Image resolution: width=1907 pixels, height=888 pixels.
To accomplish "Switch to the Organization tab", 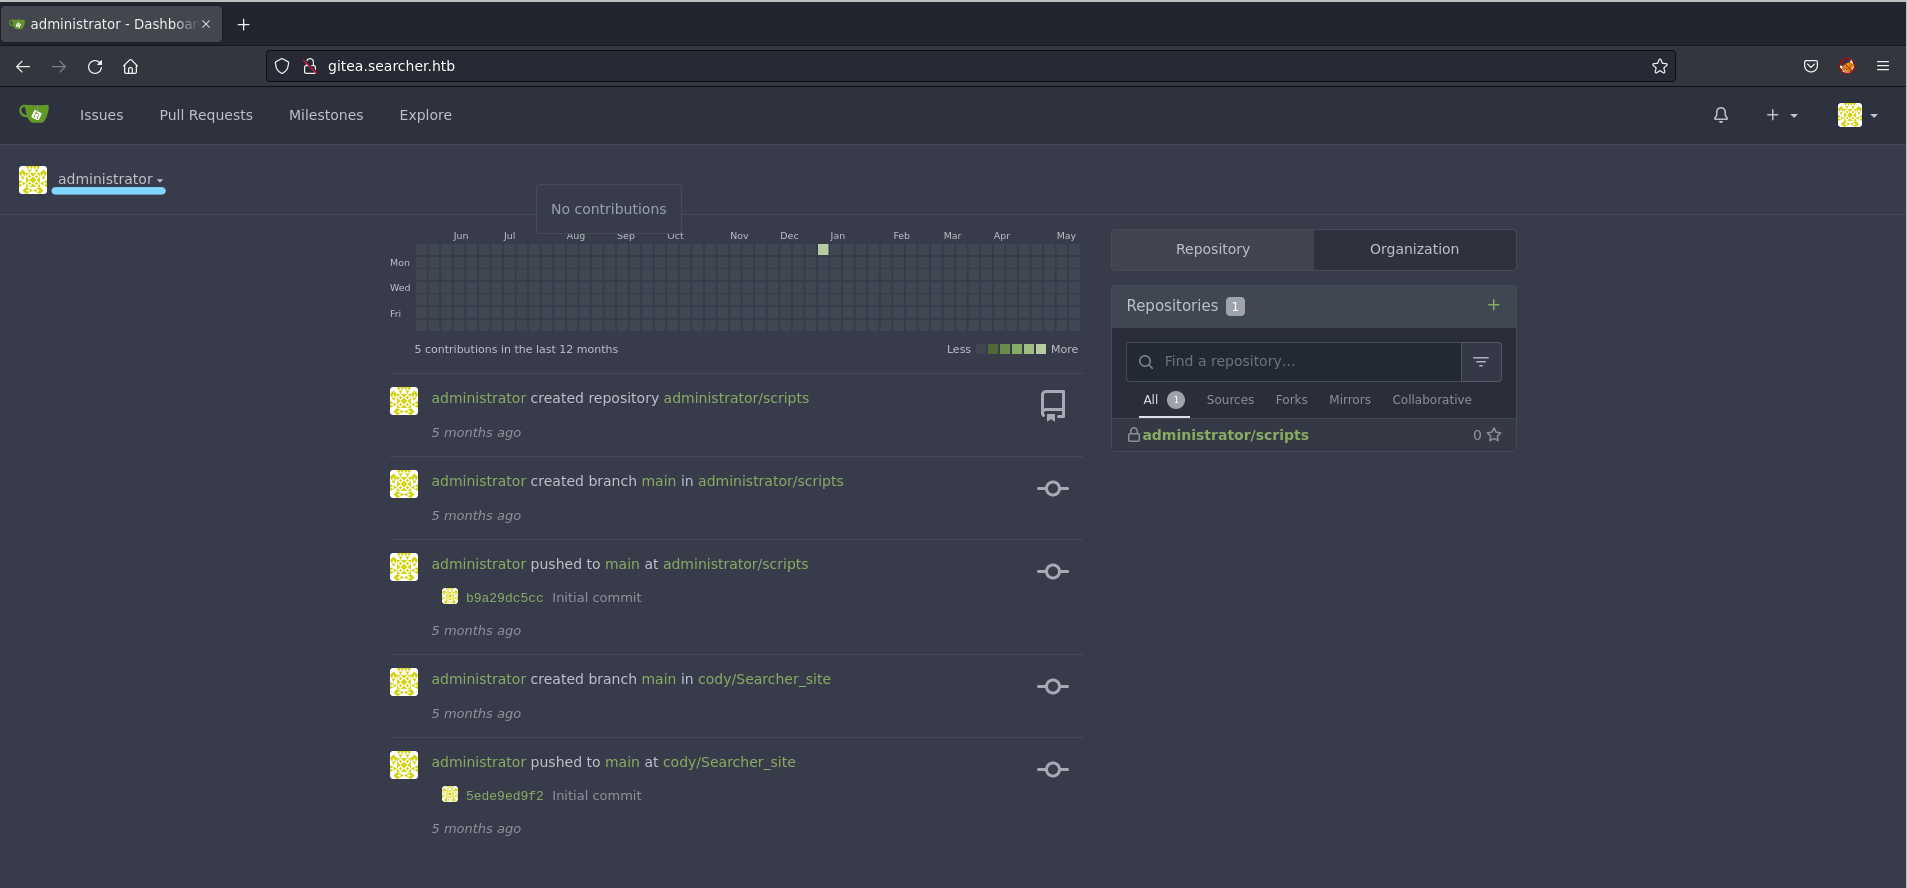I will click(x=1414, y=249).
